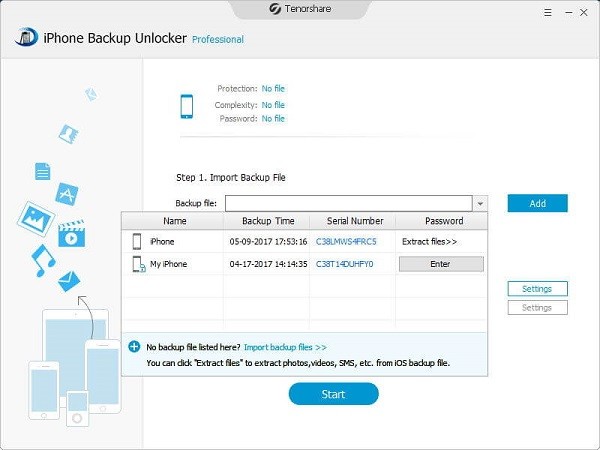This screenshot has height=450, width=600.
Task: Select the iPhone backup row name
Action: point(162,241)
